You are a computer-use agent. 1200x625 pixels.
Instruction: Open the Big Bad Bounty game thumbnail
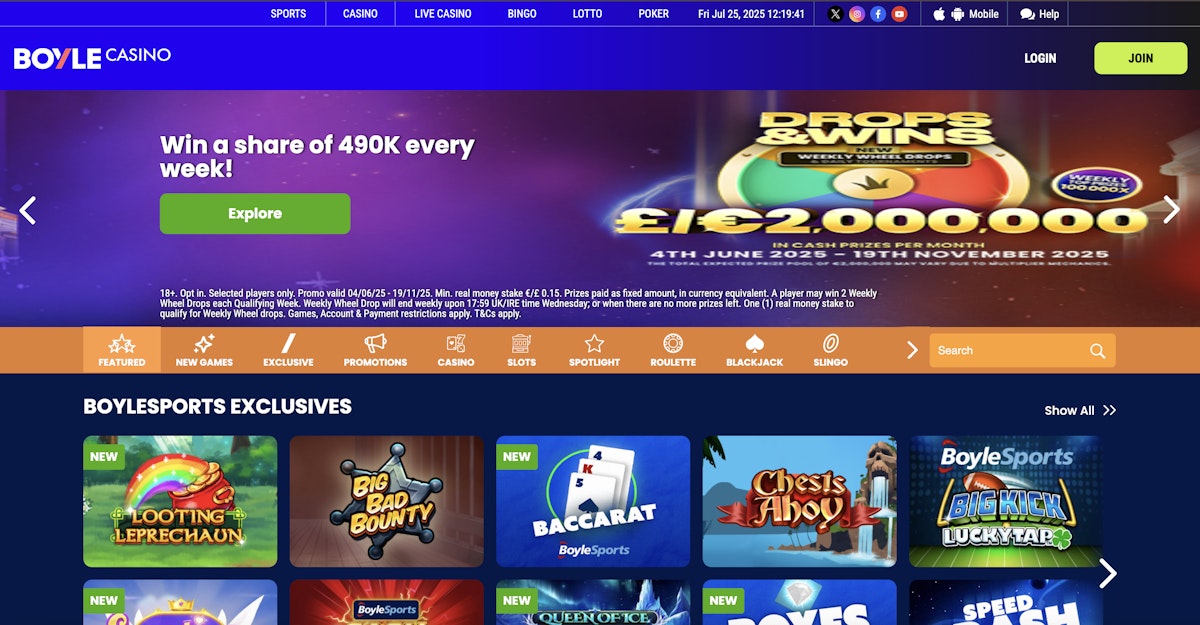coord(387,501)
